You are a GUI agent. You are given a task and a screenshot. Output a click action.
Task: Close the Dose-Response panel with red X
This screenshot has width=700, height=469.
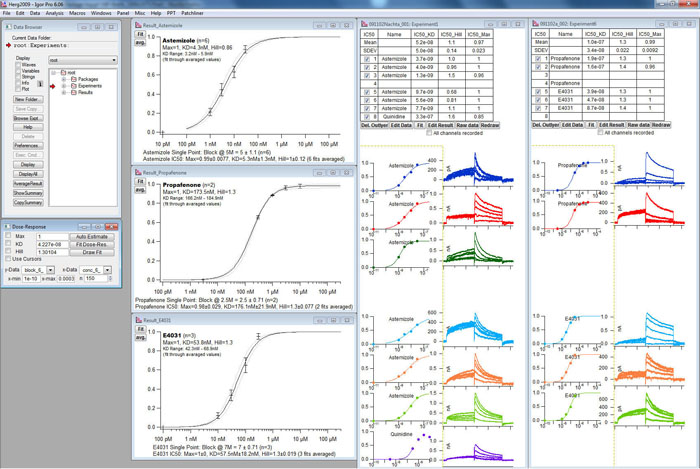tap(111, 227)
